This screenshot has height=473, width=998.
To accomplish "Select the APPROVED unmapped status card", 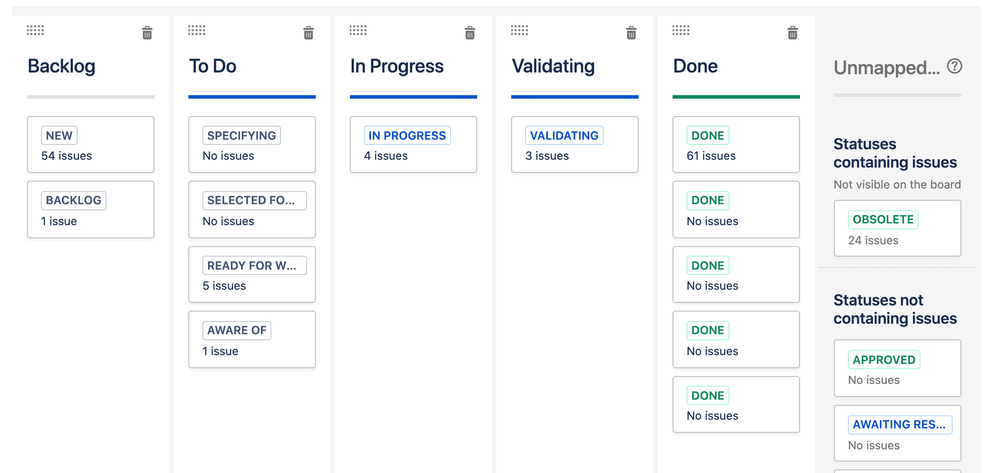I will (897, 368).
